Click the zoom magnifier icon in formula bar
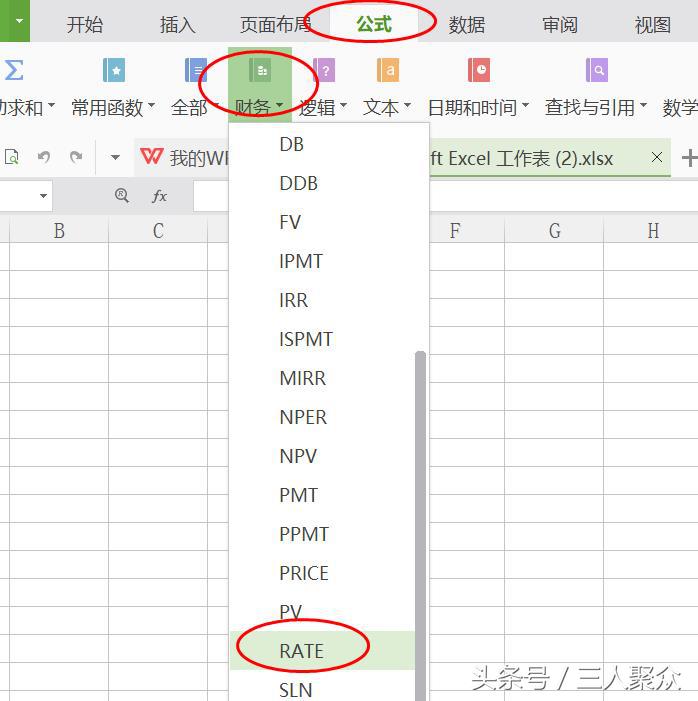The width and height of the screenshot is (698, 701). [x=122, y=195]
